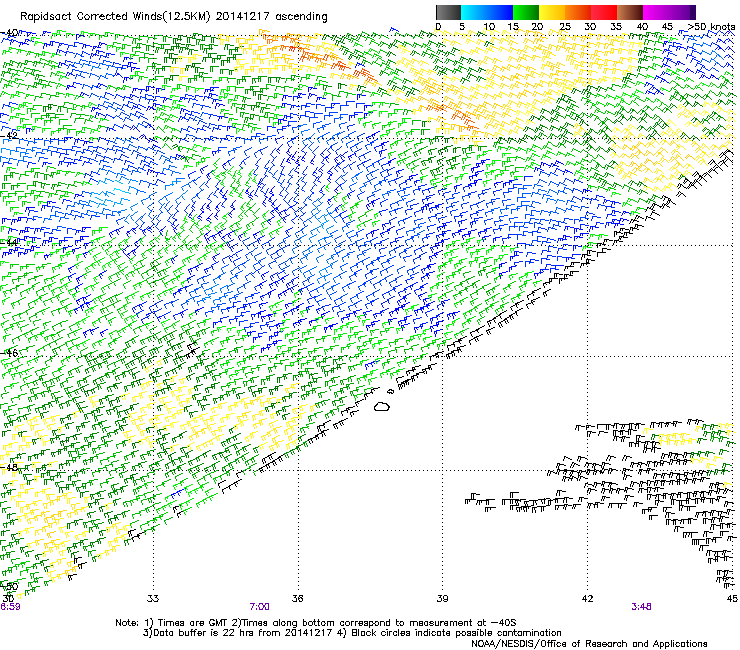Click the -40 latitude axis label
The height and width of the screenshot is (650, 740).
tap(9, 33)
